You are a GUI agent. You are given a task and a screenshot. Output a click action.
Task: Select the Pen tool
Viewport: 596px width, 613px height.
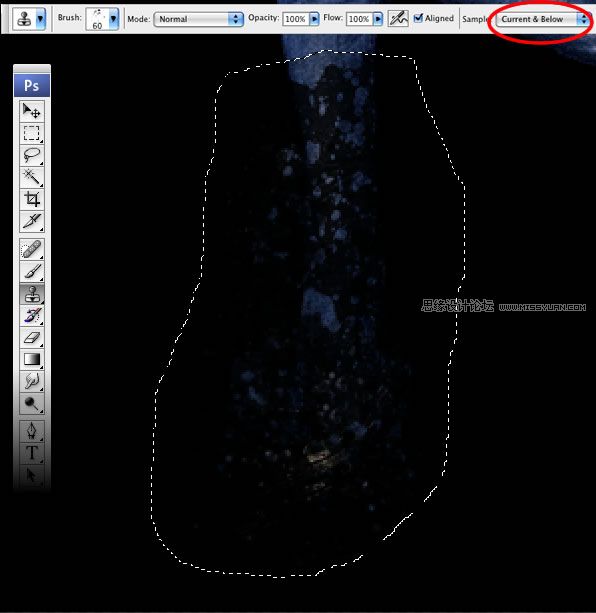tap(32, 431)
